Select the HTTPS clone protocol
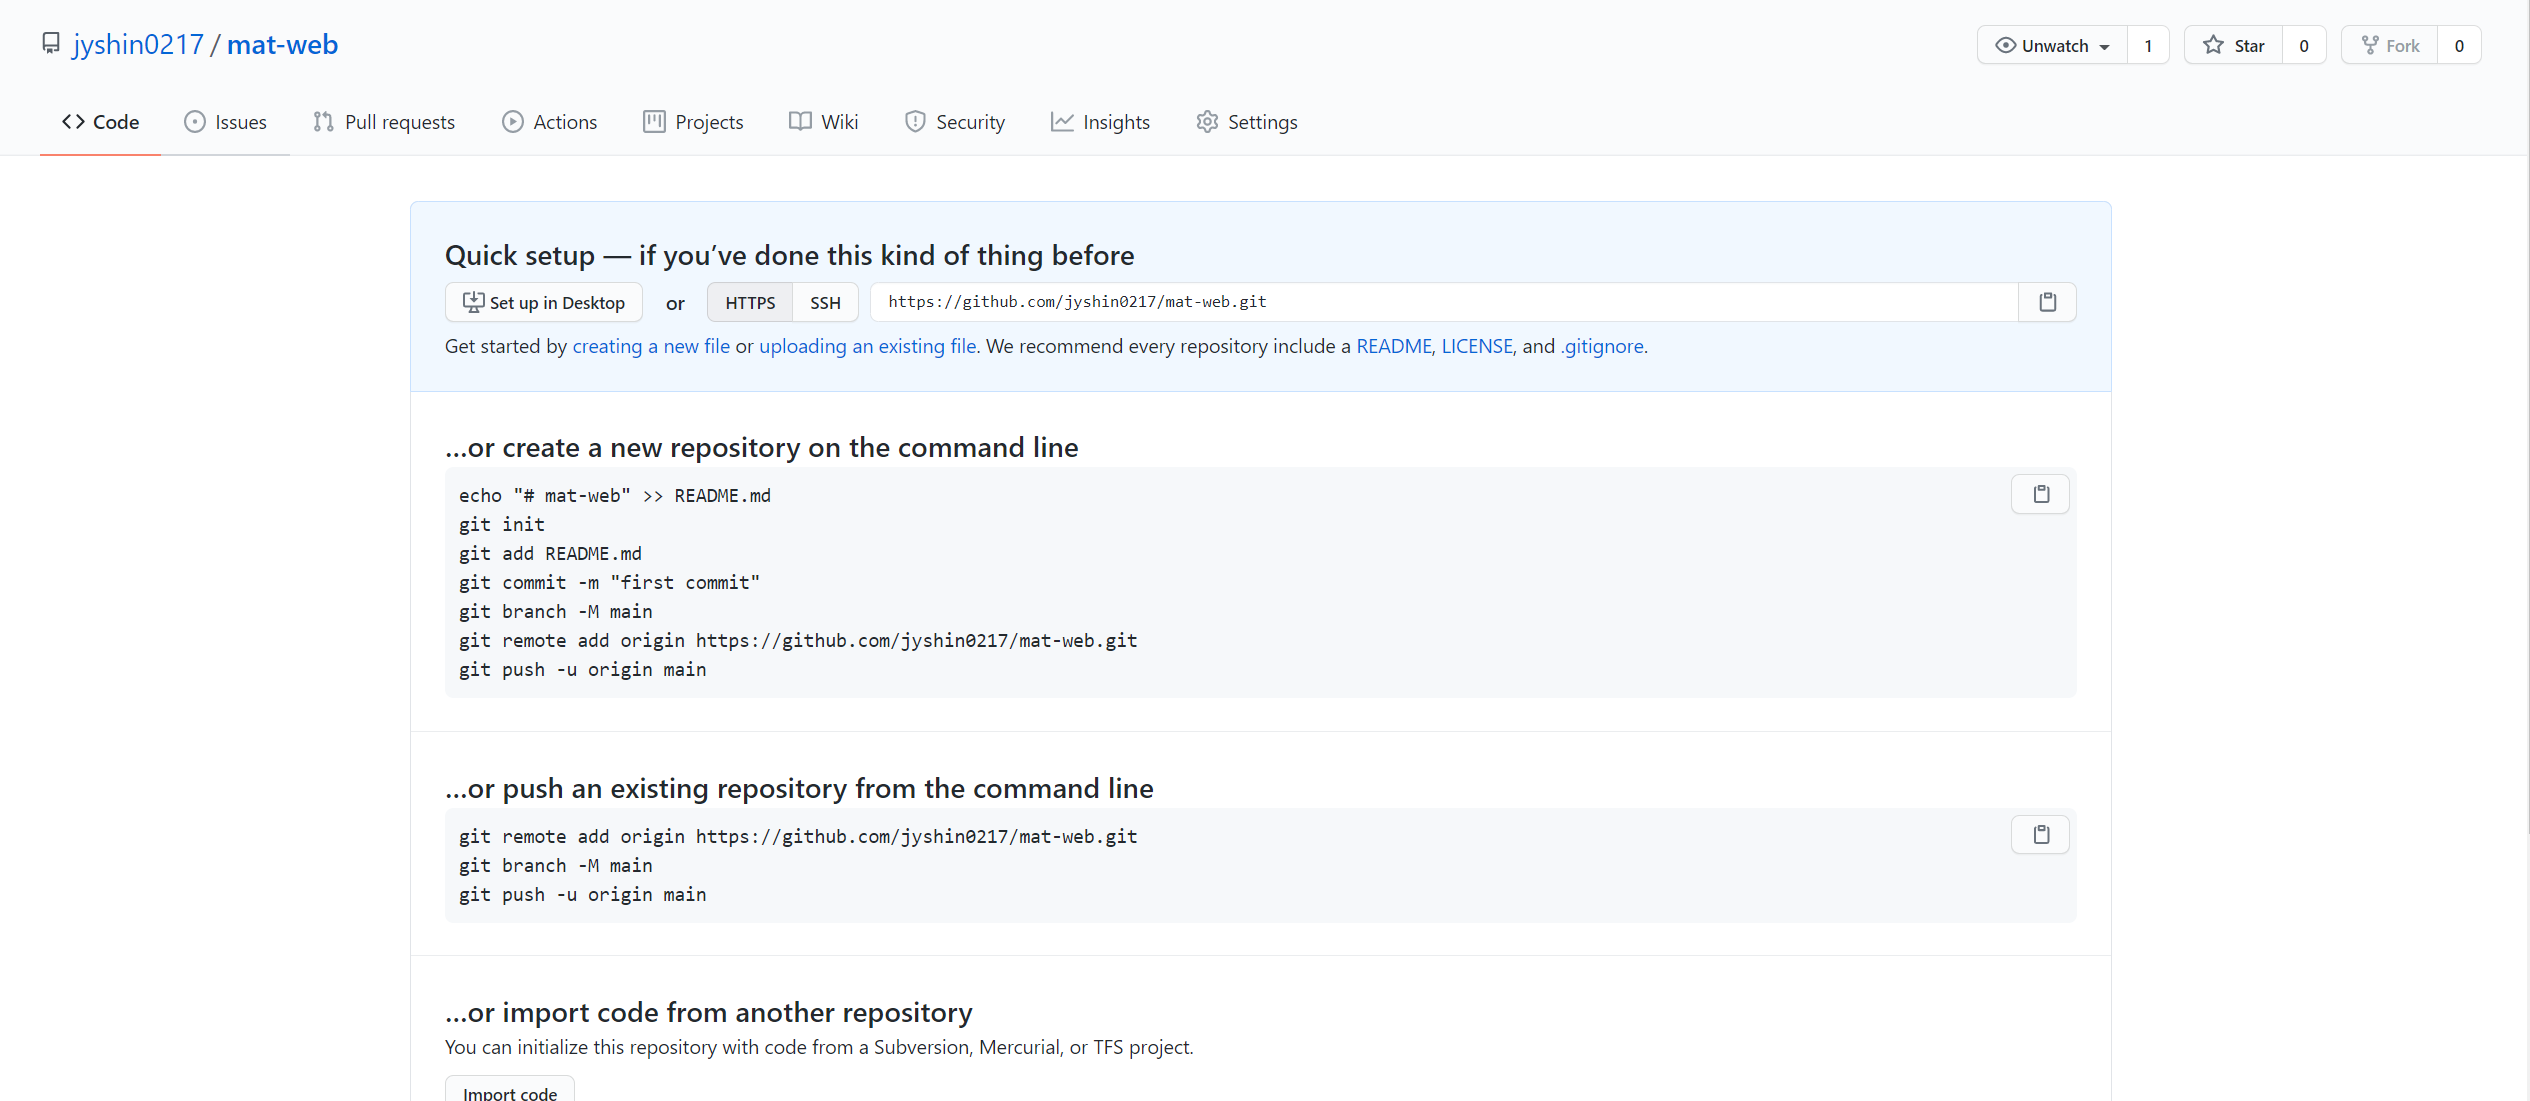This screenshot has height=1101, width=2530. click(x=750, y=303)
